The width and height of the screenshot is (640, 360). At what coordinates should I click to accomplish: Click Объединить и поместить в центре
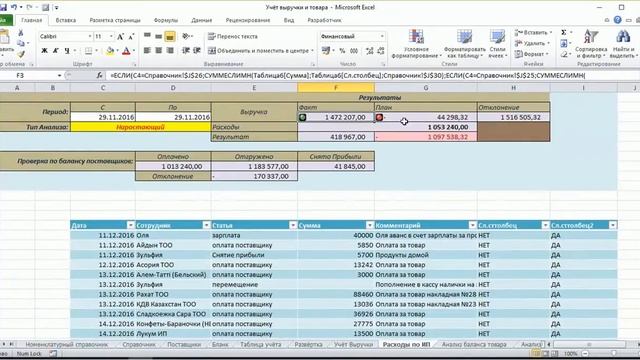[x=259, y=51]
